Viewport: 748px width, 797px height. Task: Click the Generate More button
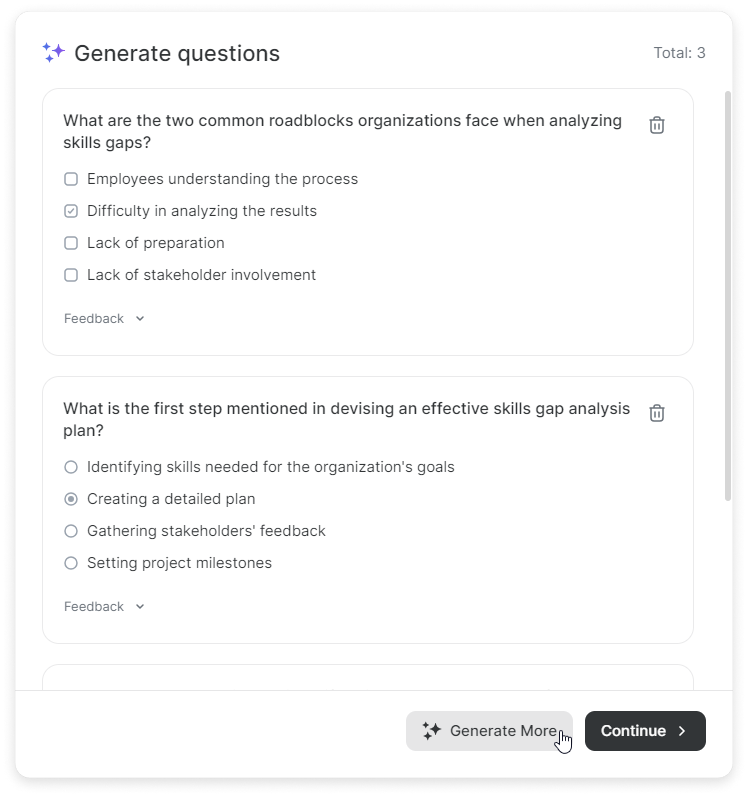click(489, 731)
